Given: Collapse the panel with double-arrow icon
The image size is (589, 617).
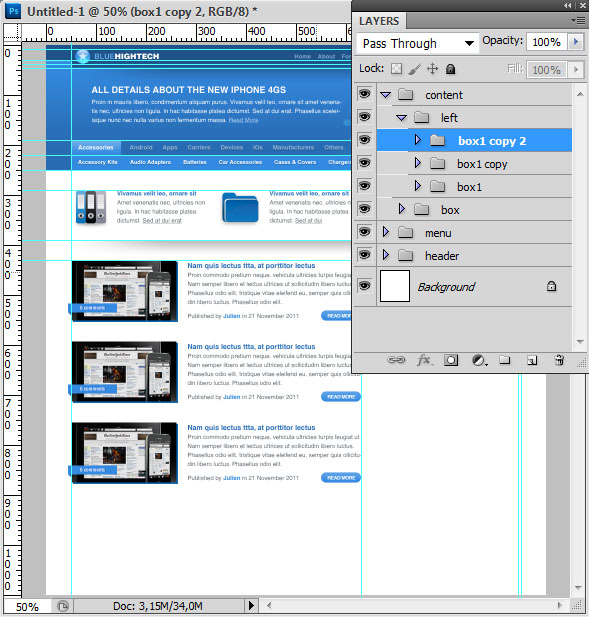Looking at the screenshot, I should coord(567,6).
